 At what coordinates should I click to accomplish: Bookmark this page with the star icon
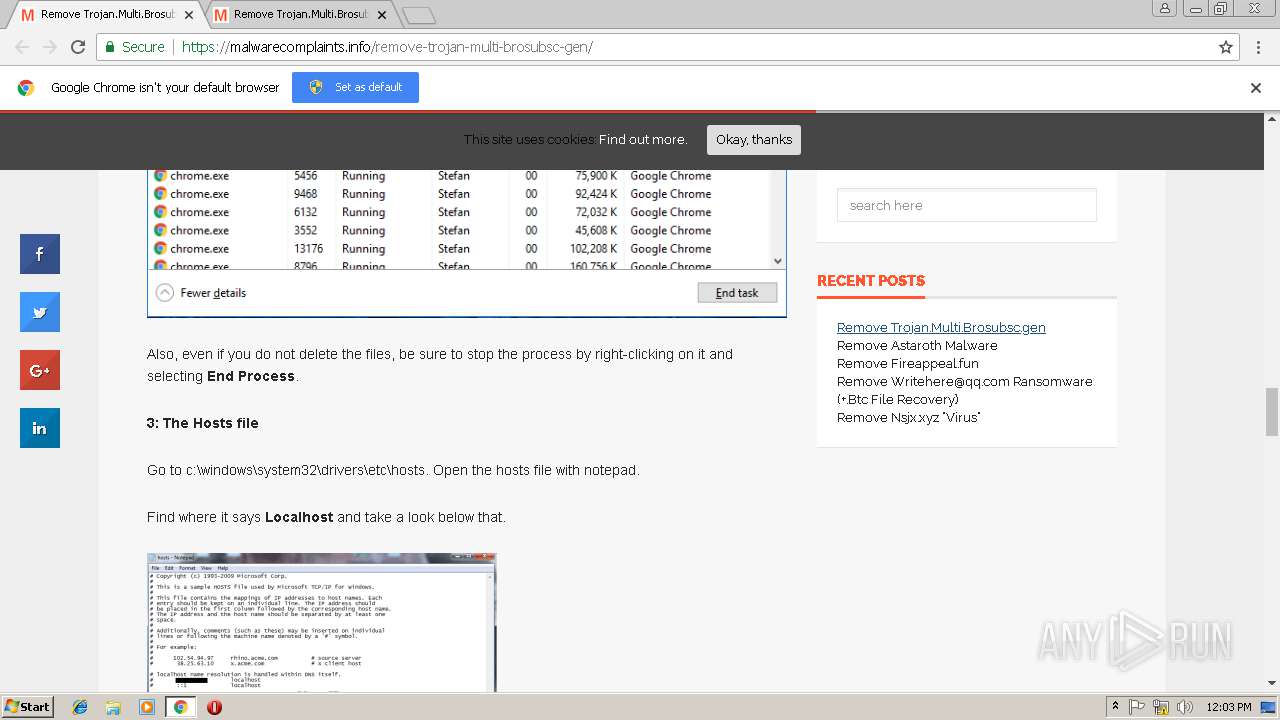1226,47
